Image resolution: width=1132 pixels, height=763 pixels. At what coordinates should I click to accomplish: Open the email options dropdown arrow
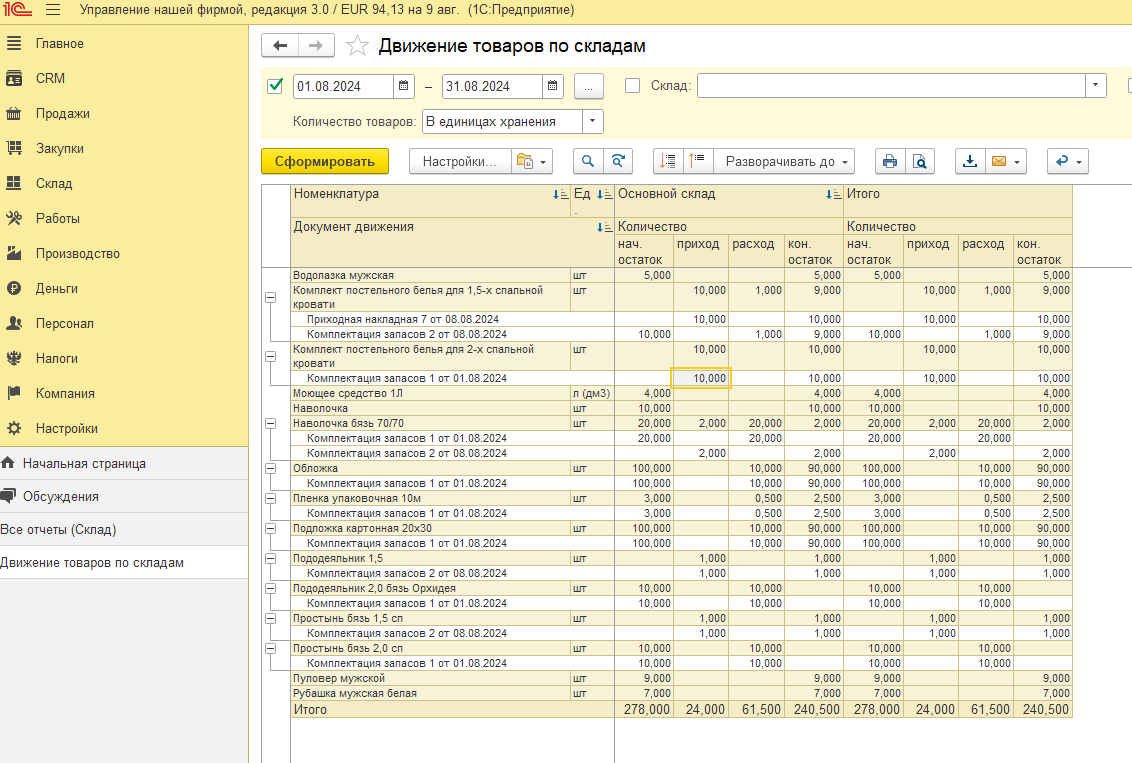coord(1017,162)
